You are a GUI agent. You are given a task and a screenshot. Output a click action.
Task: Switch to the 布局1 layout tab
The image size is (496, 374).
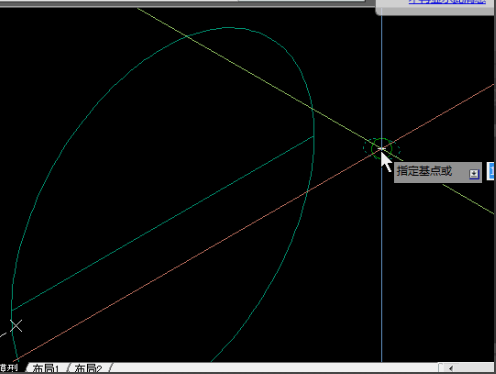46,369
